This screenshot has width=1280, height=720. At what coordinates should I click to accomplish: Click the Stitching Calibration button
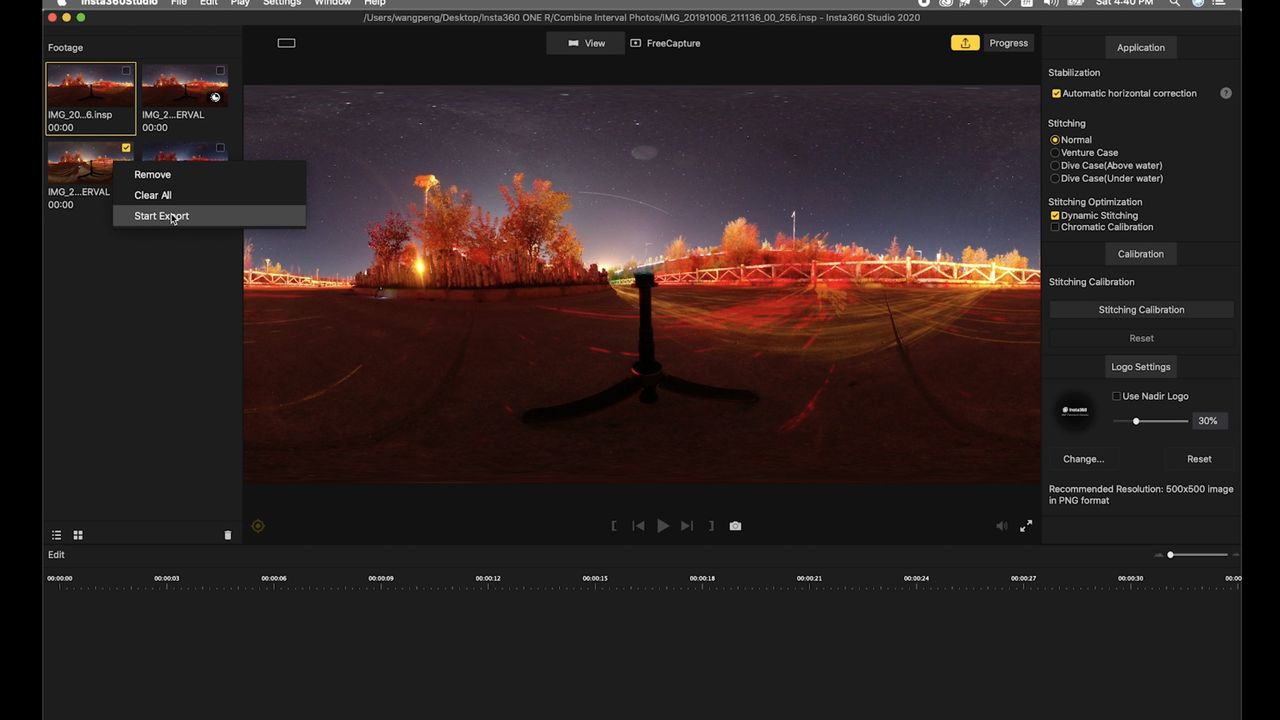1141,310
